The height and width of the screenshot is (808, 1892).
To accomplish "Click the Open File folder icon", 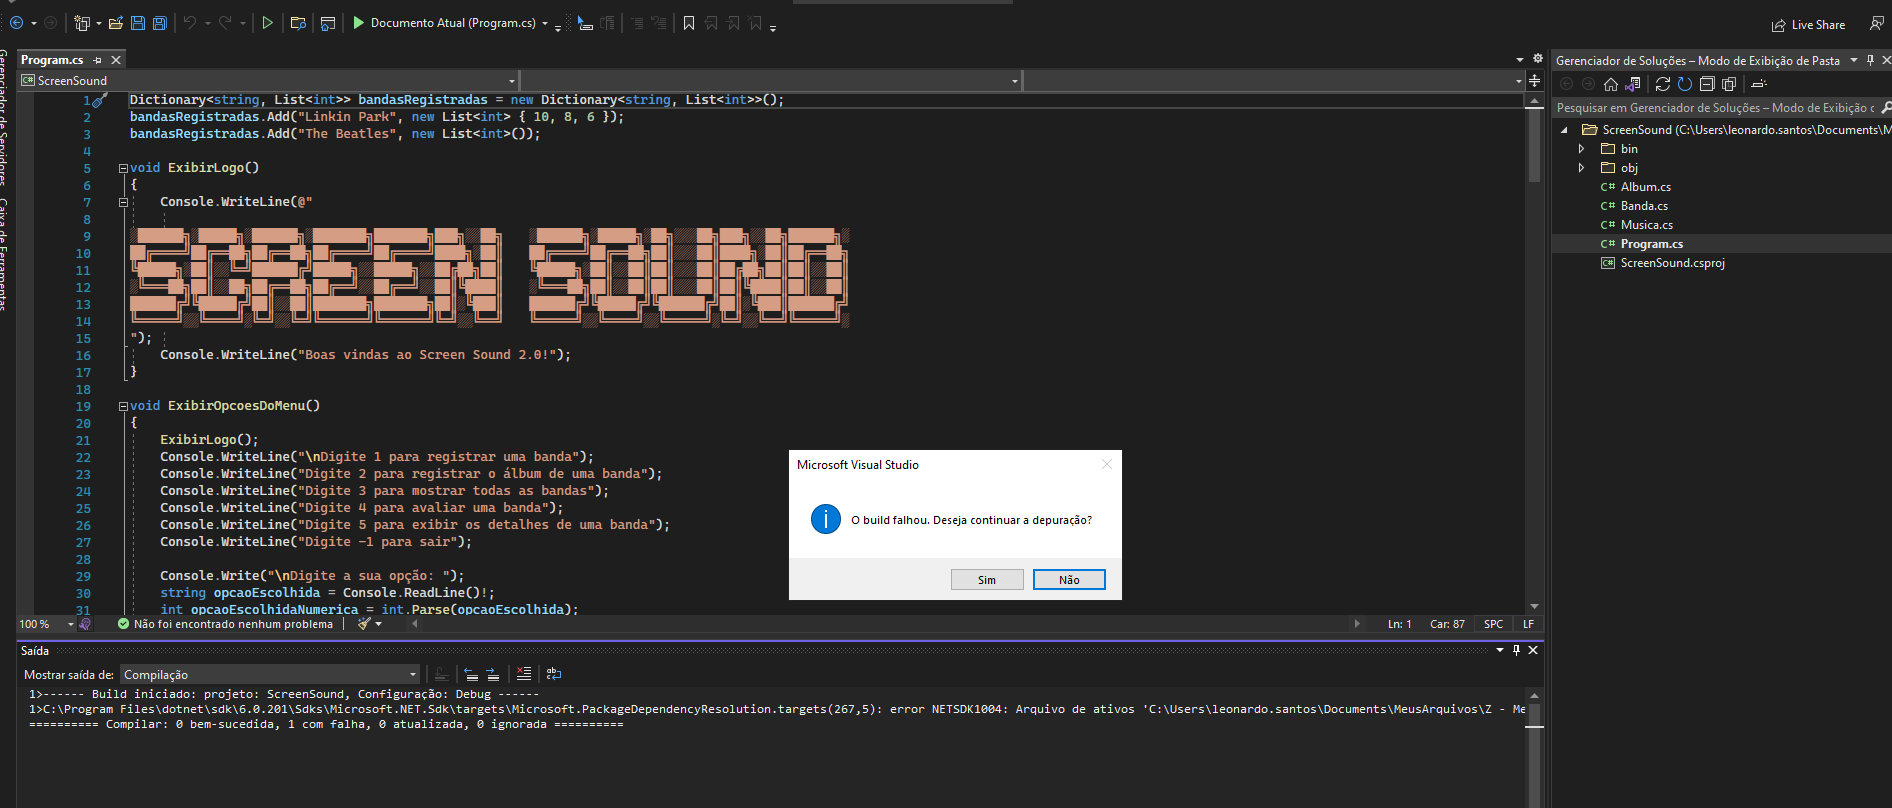I will click(x=116, y=23).
